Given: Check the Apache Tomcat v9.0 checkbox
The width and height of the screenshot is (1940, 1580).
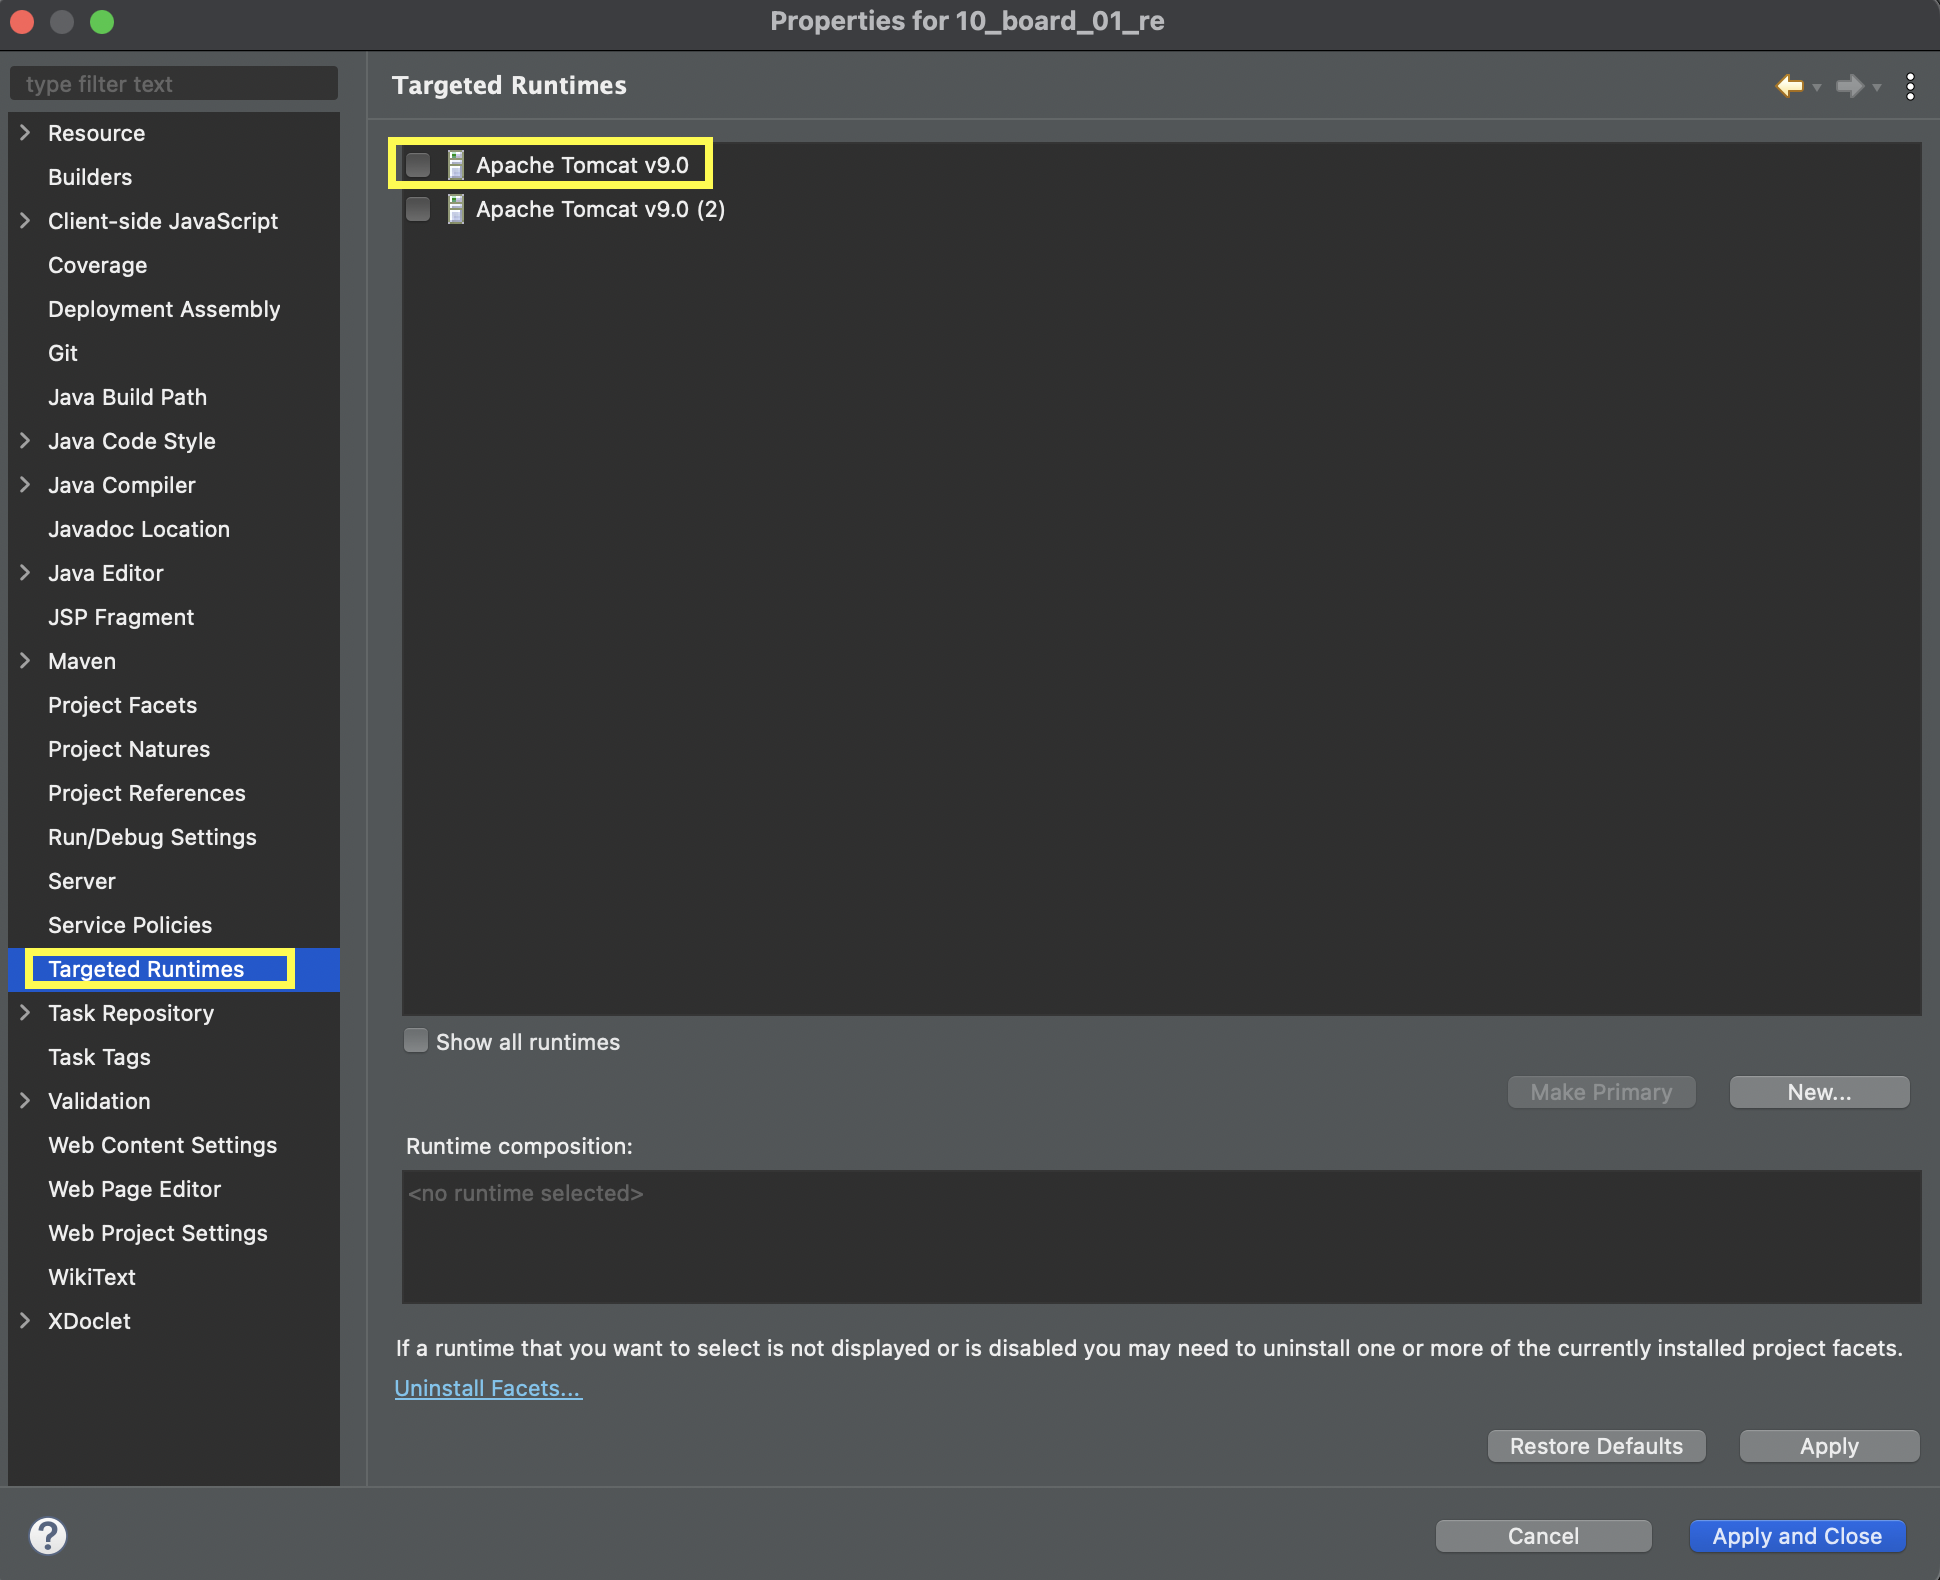Looking at the screenshot, I should [418, 165].
